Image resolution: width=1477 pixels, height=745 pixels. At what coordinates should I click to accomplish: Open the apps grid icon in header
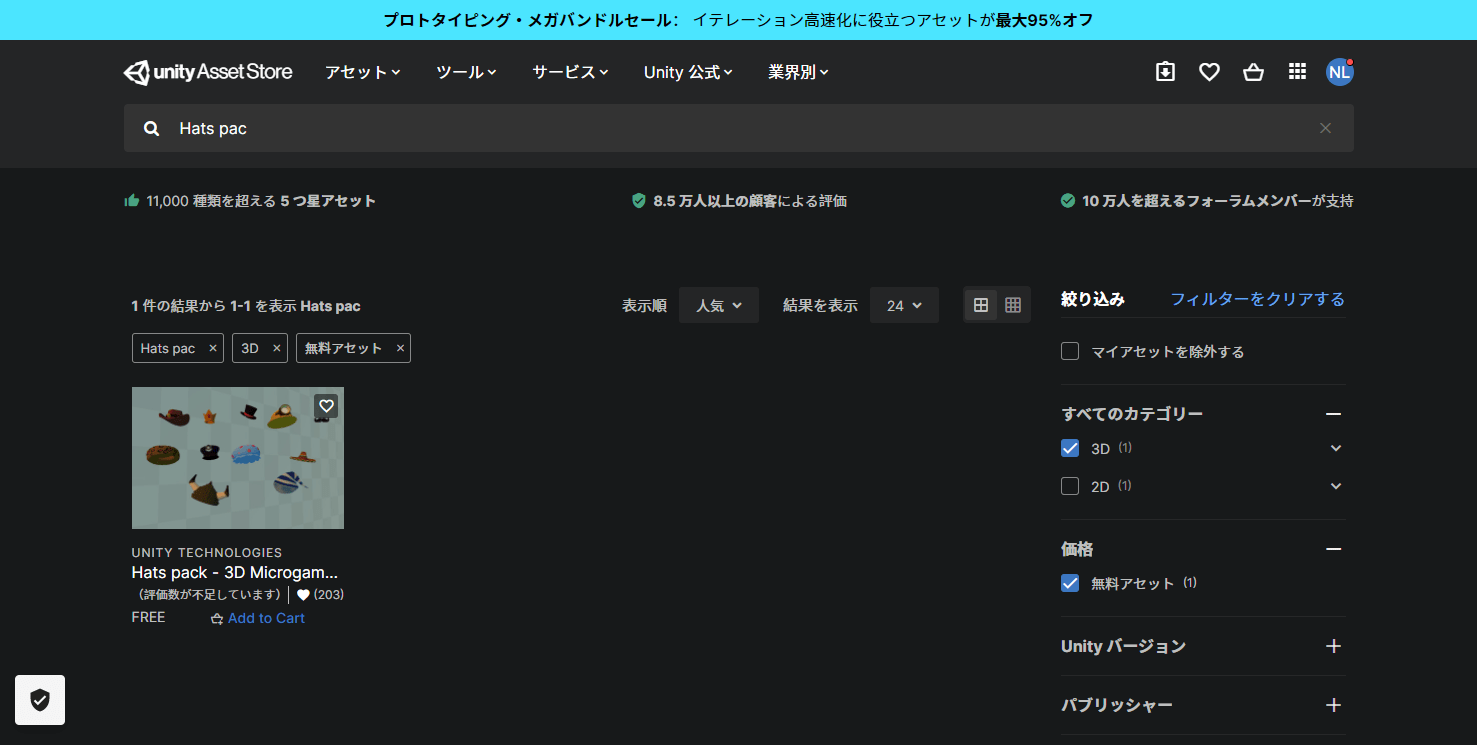coord(1297,71)
